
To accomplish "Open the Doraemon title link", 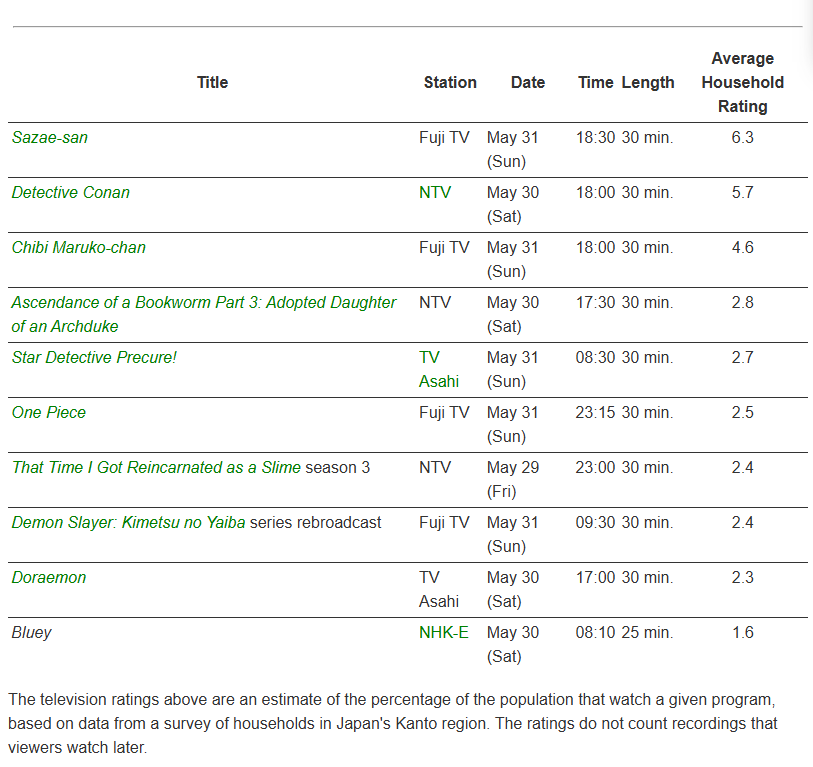I will (x=49, y=577).
